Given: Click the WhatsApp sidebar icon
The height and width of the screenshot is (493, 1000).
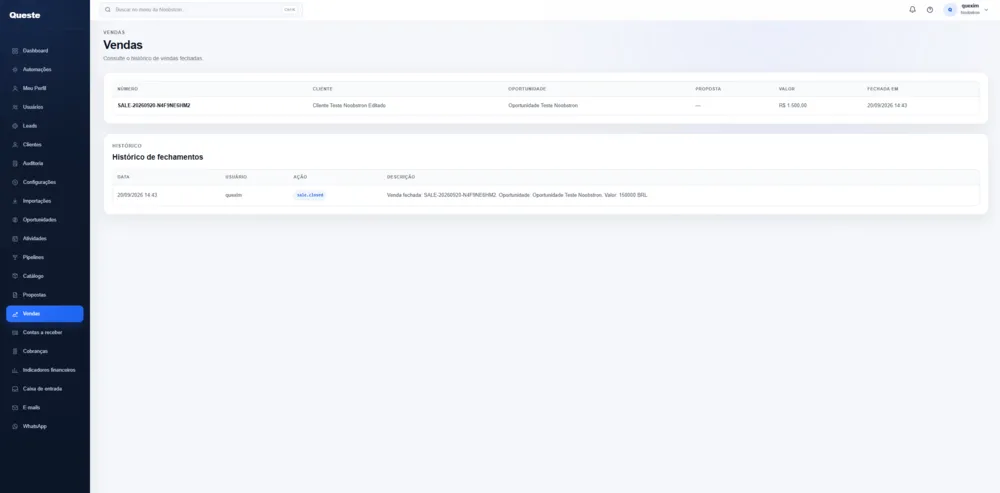Looking at the screenshot, I should click(15, 427).
